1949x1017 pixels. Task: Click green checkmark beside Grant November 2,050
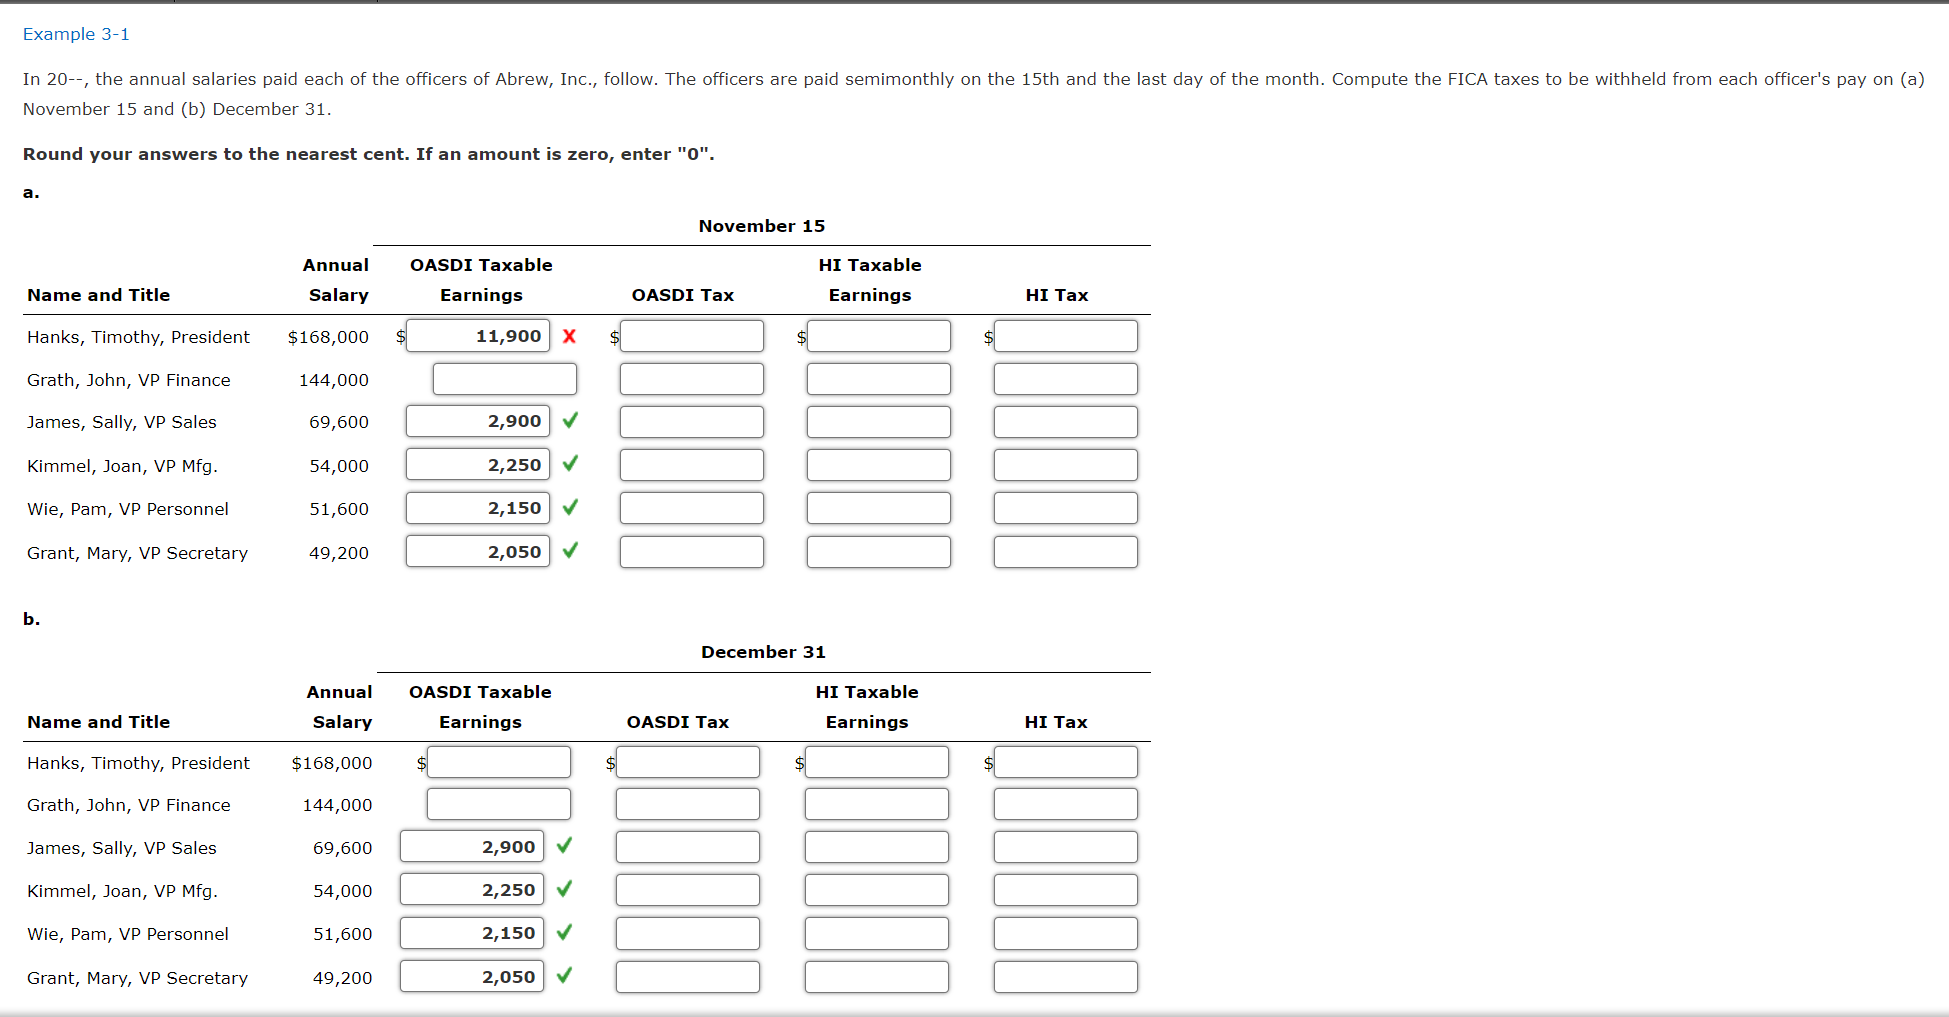(570, 551)
